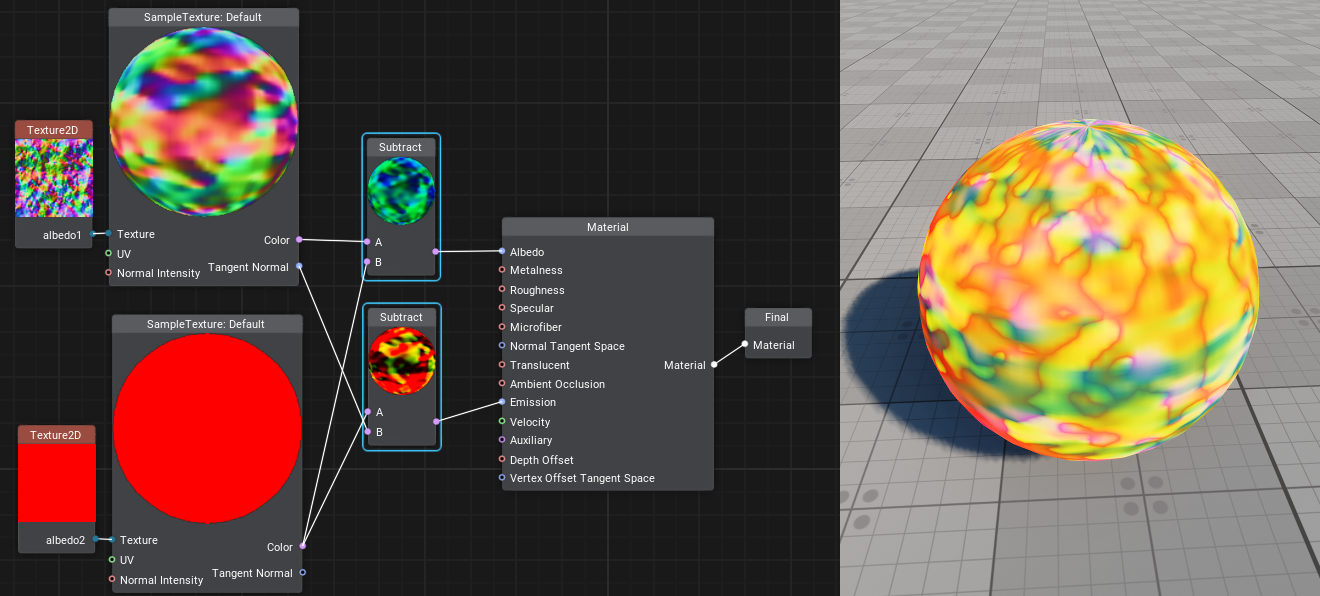Screen dimensions: 1320x596
Task: Click the Roughness input port
Action: (502, 290)
